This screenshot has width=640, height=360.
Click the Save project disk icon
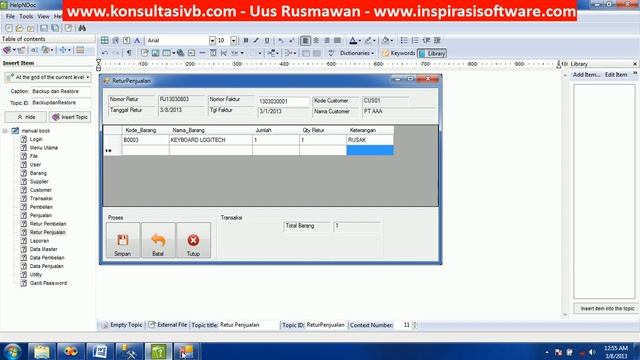(43, 28)
